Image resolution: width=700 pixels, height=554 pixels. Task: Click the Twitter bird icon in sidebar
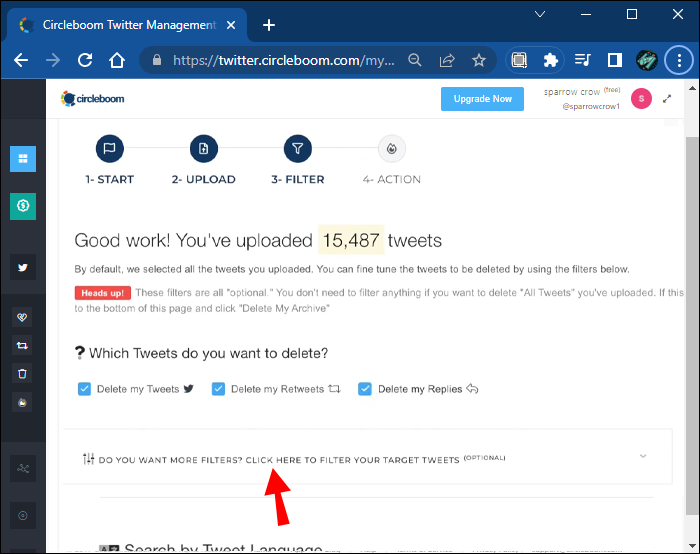(23, 267)
